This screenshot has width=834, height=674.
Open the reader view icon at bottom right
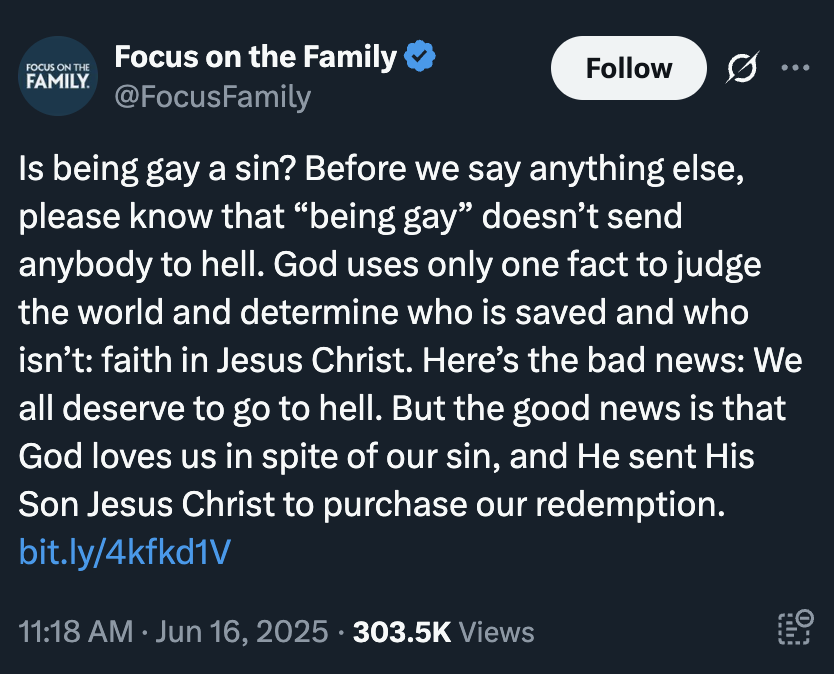point(796,631)
